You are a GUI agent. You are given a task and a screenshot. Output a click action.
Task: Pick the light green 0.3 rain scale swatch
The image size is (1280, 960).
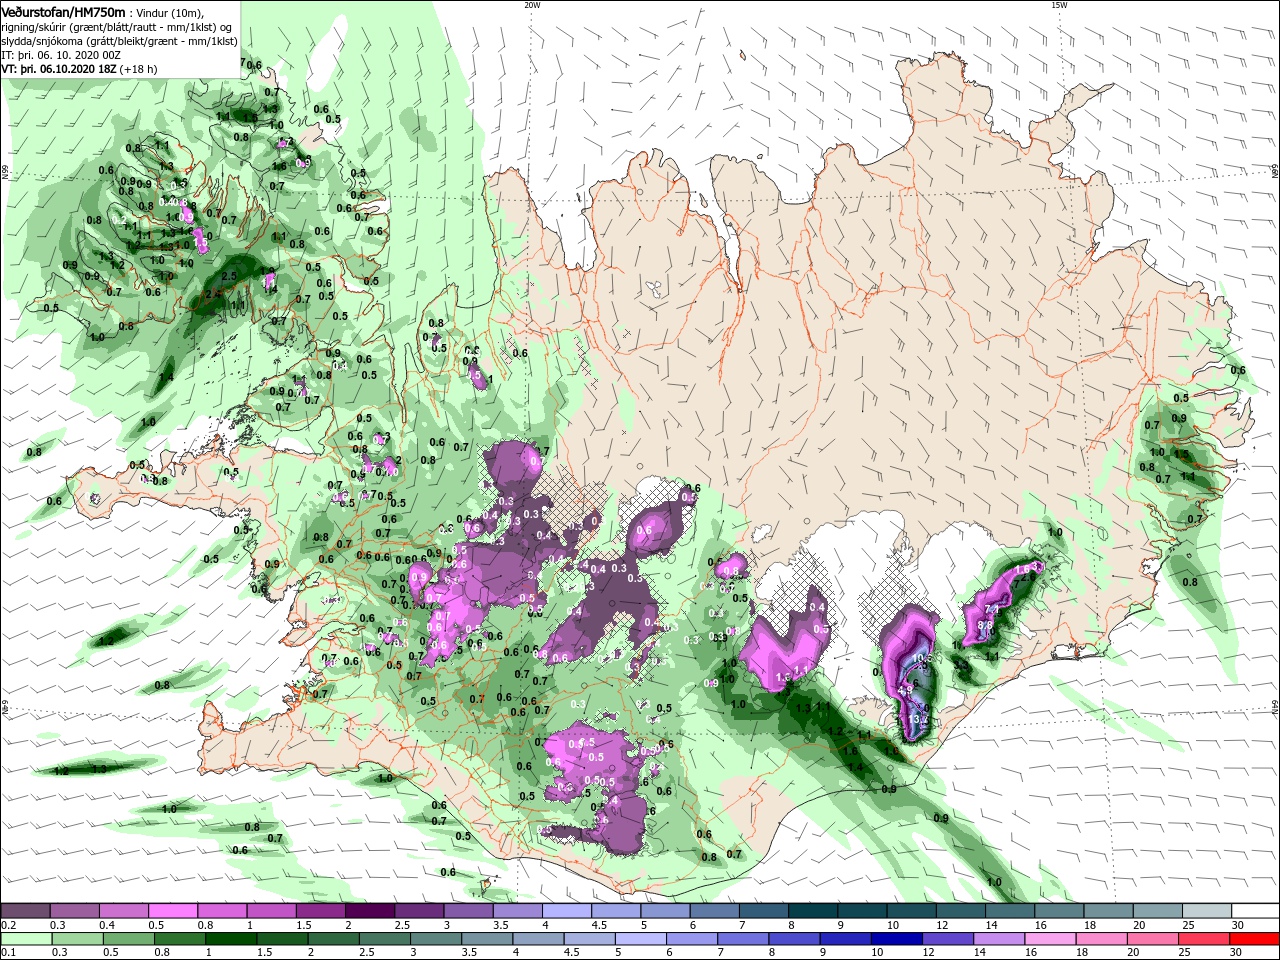[x=78, y=939]
